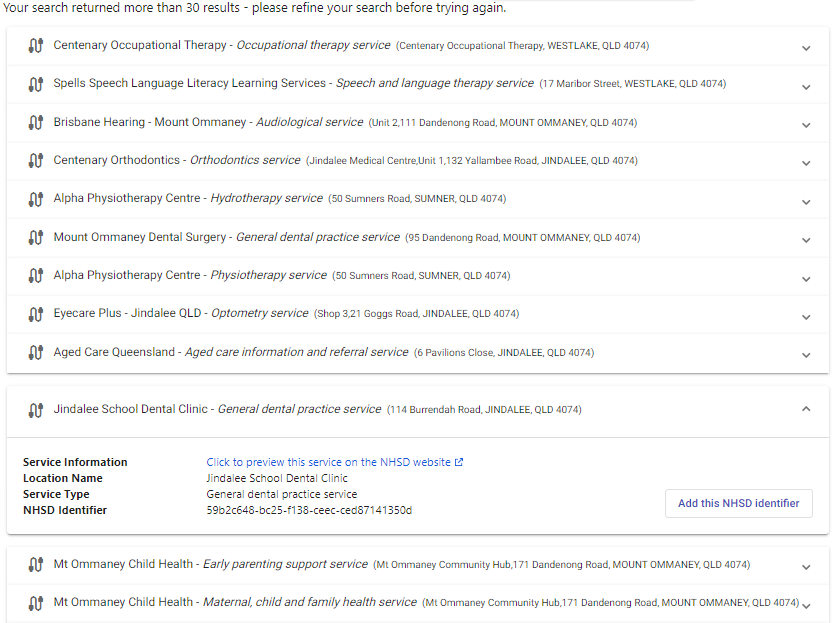Click service icon next to Eyecare Plus
The width and height of the screenshot is (836, 623).
pos(36,314)
